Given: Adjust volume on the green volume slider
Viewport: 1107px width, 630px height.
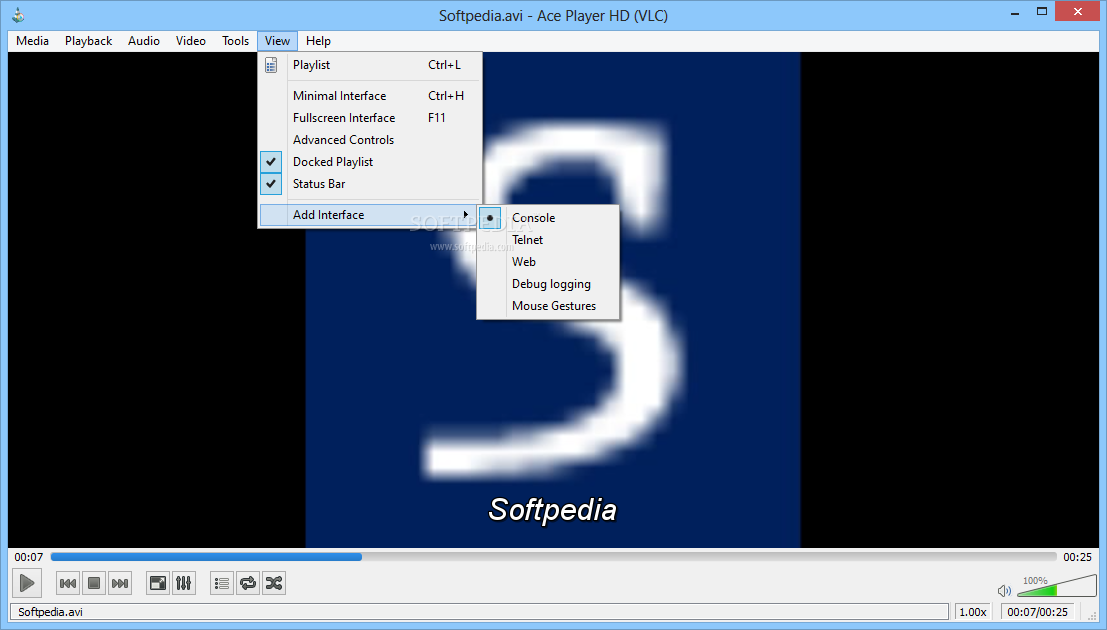Looking at the screenshot, I should pyautogui.click(x=1057, y=586).
